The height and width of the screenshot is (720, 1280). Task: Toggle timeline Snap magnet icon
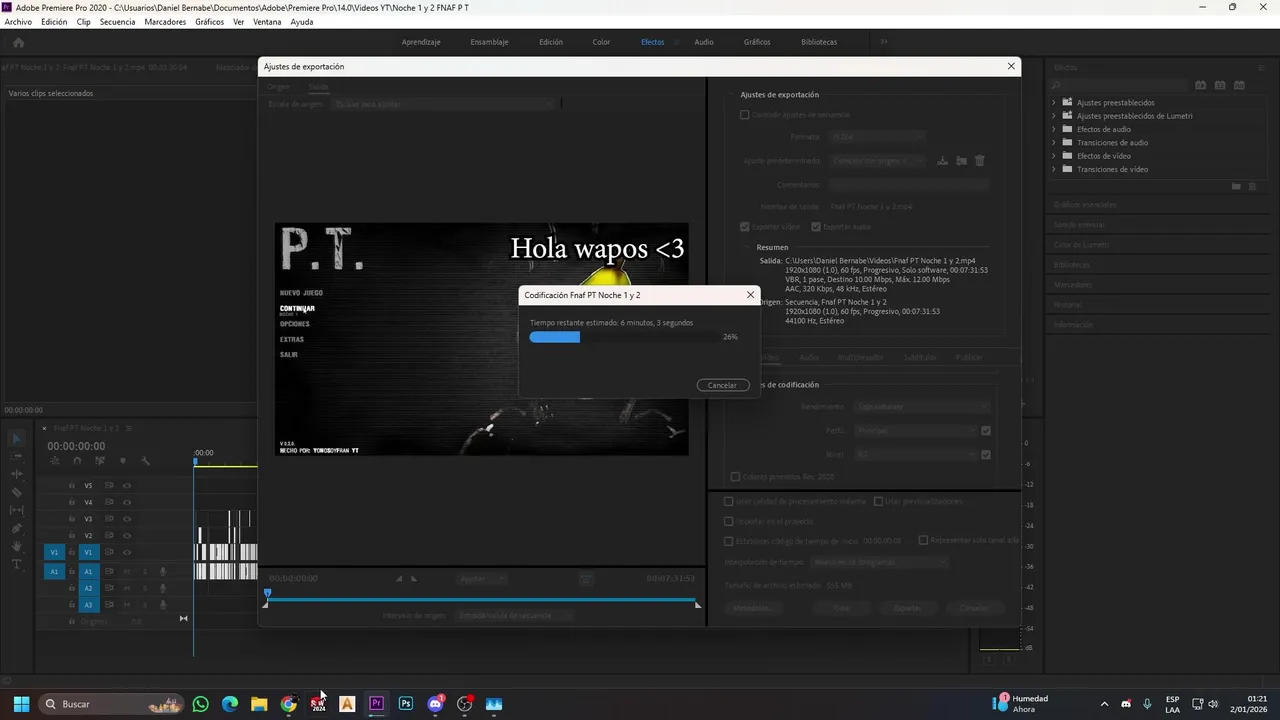coord(77,460)
